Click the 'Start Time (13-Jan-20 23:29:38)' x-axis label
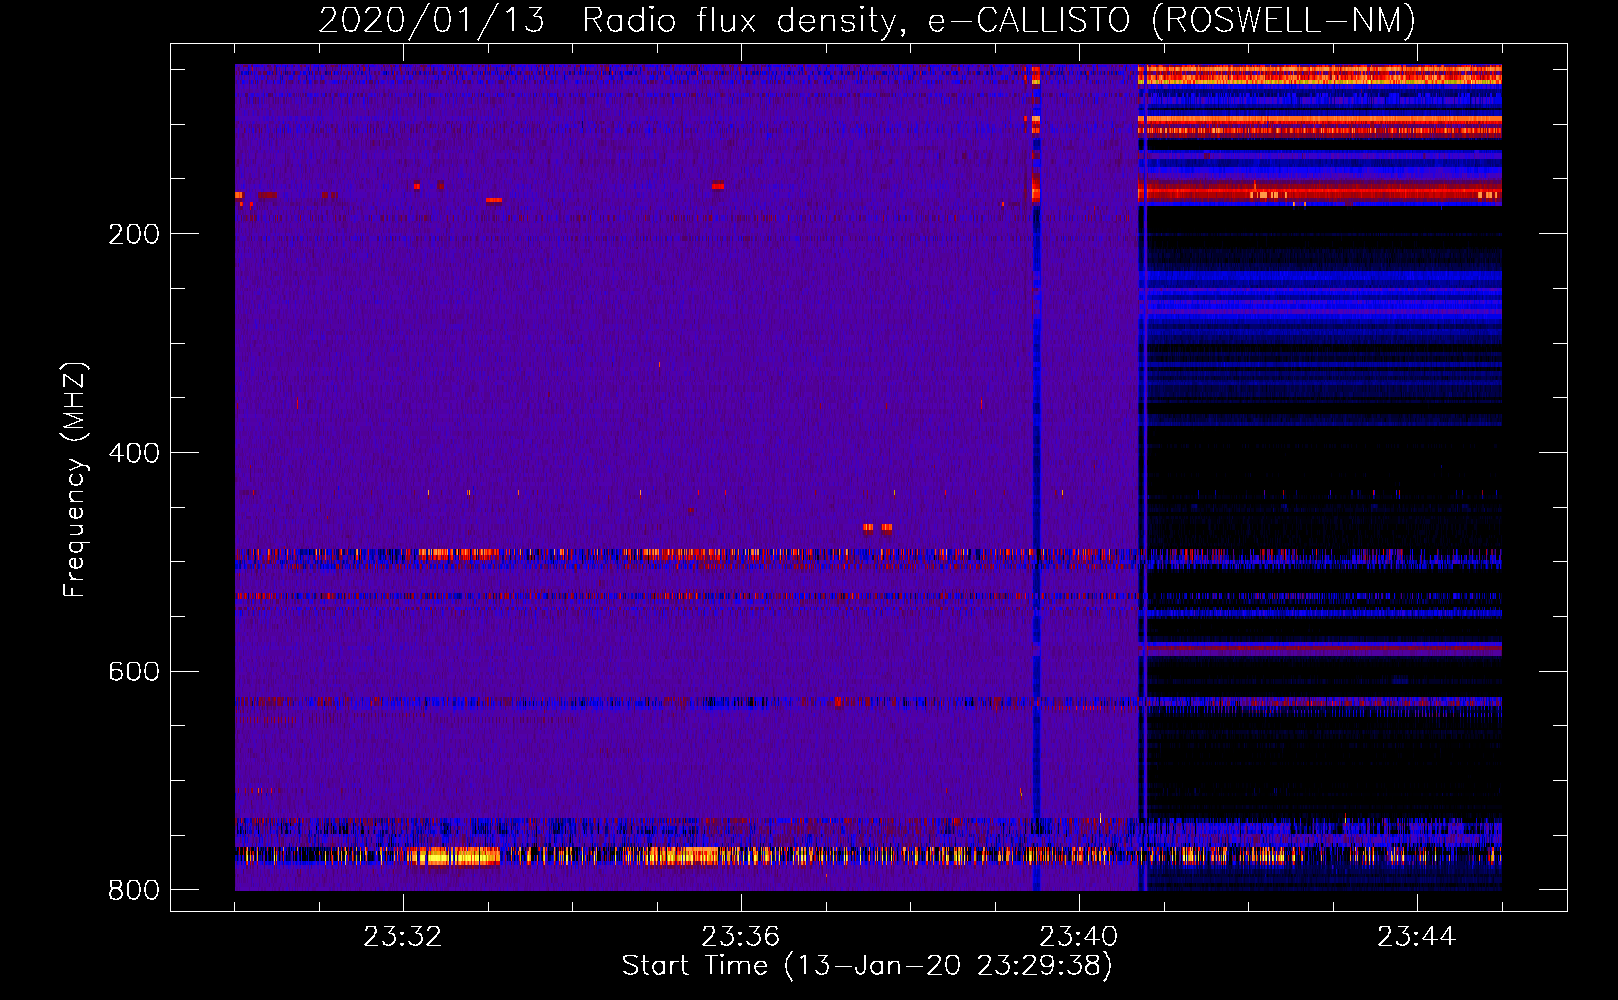 tap(867, 966)
